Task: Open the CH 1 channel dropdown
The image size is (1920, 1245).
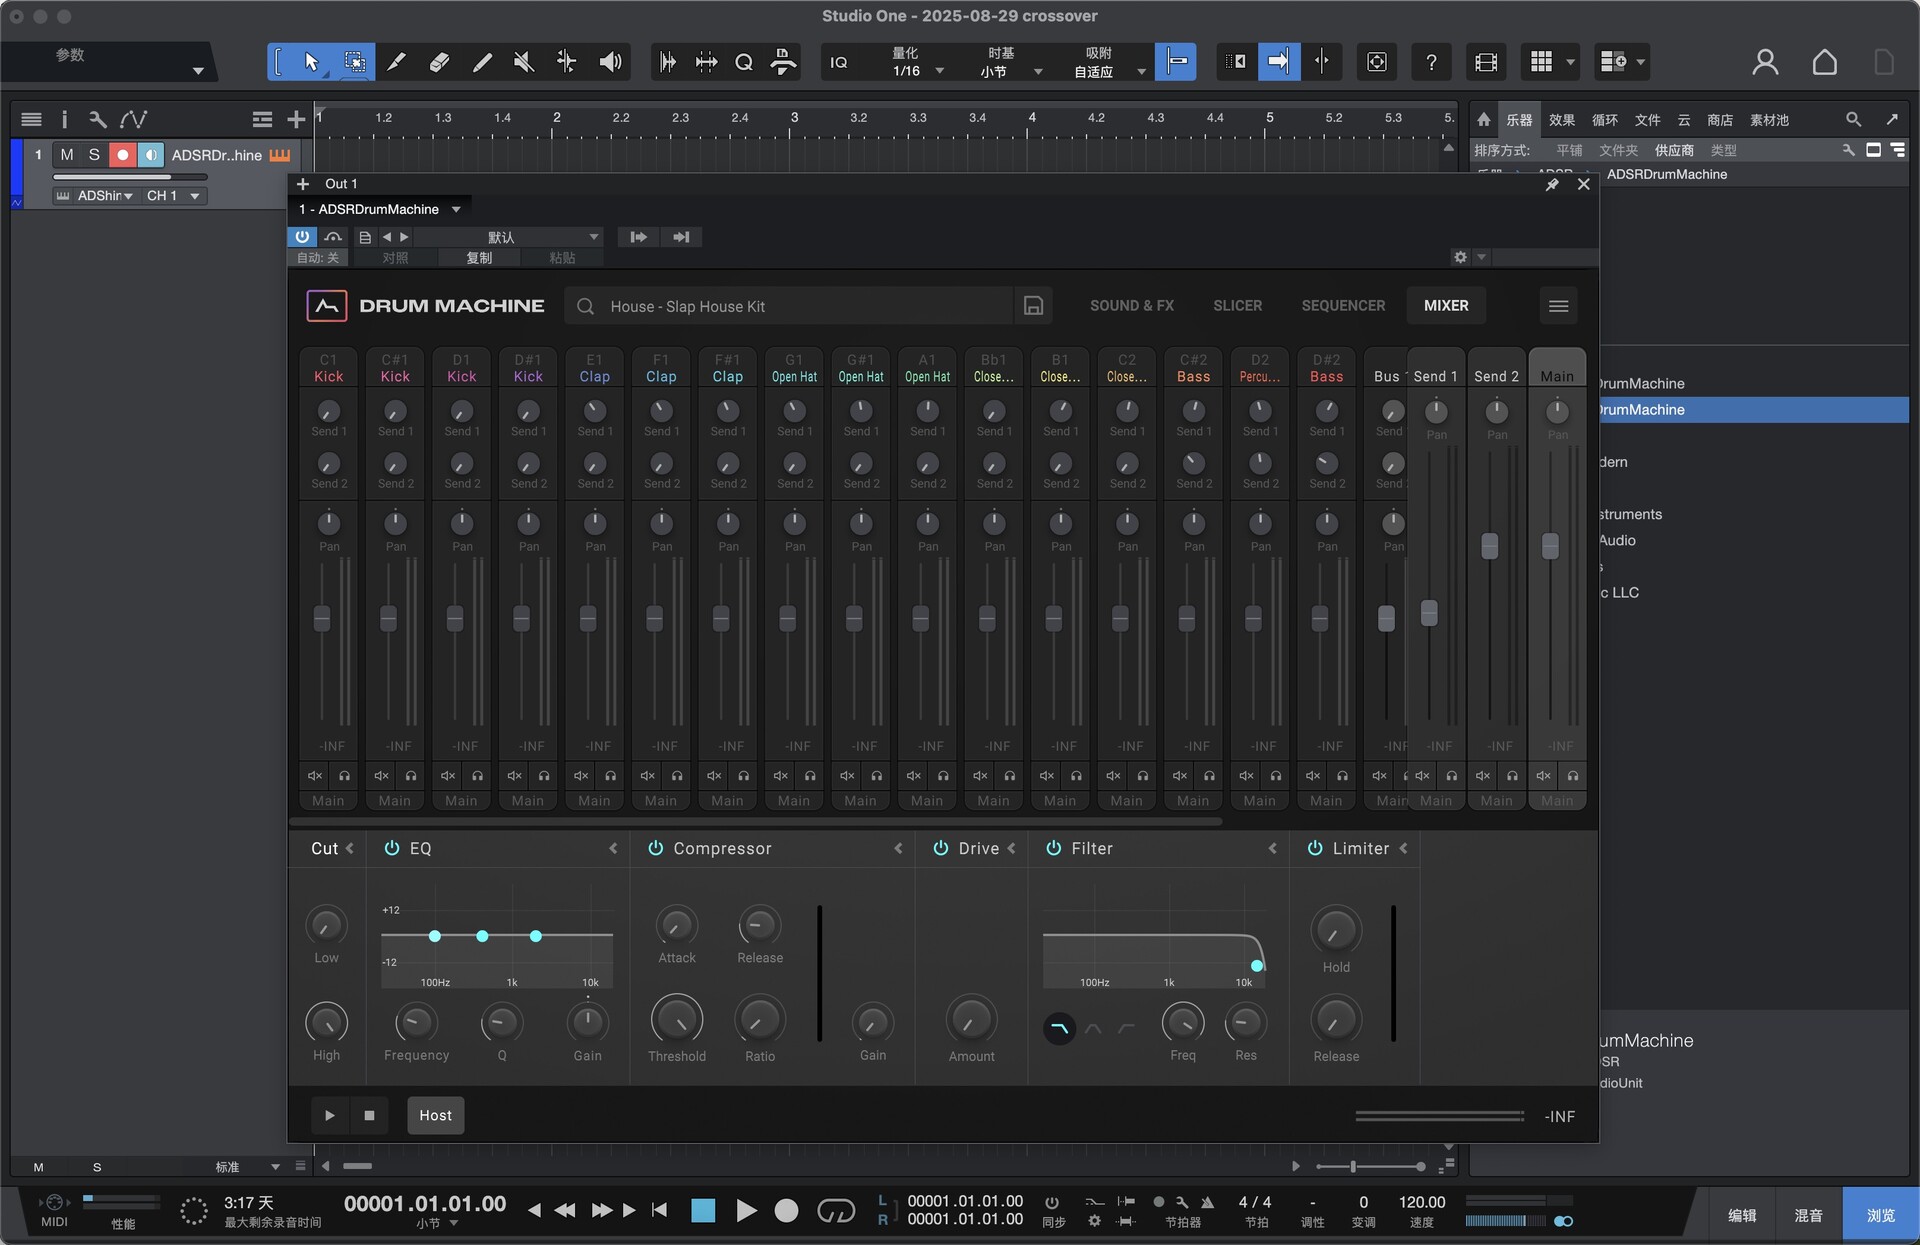Action: 174,196
